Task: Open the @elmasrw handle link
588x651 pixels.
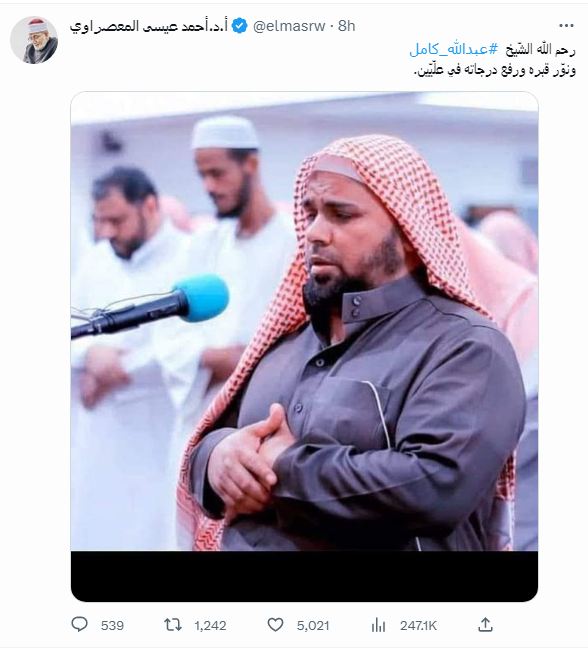Action: click(289, 26)
